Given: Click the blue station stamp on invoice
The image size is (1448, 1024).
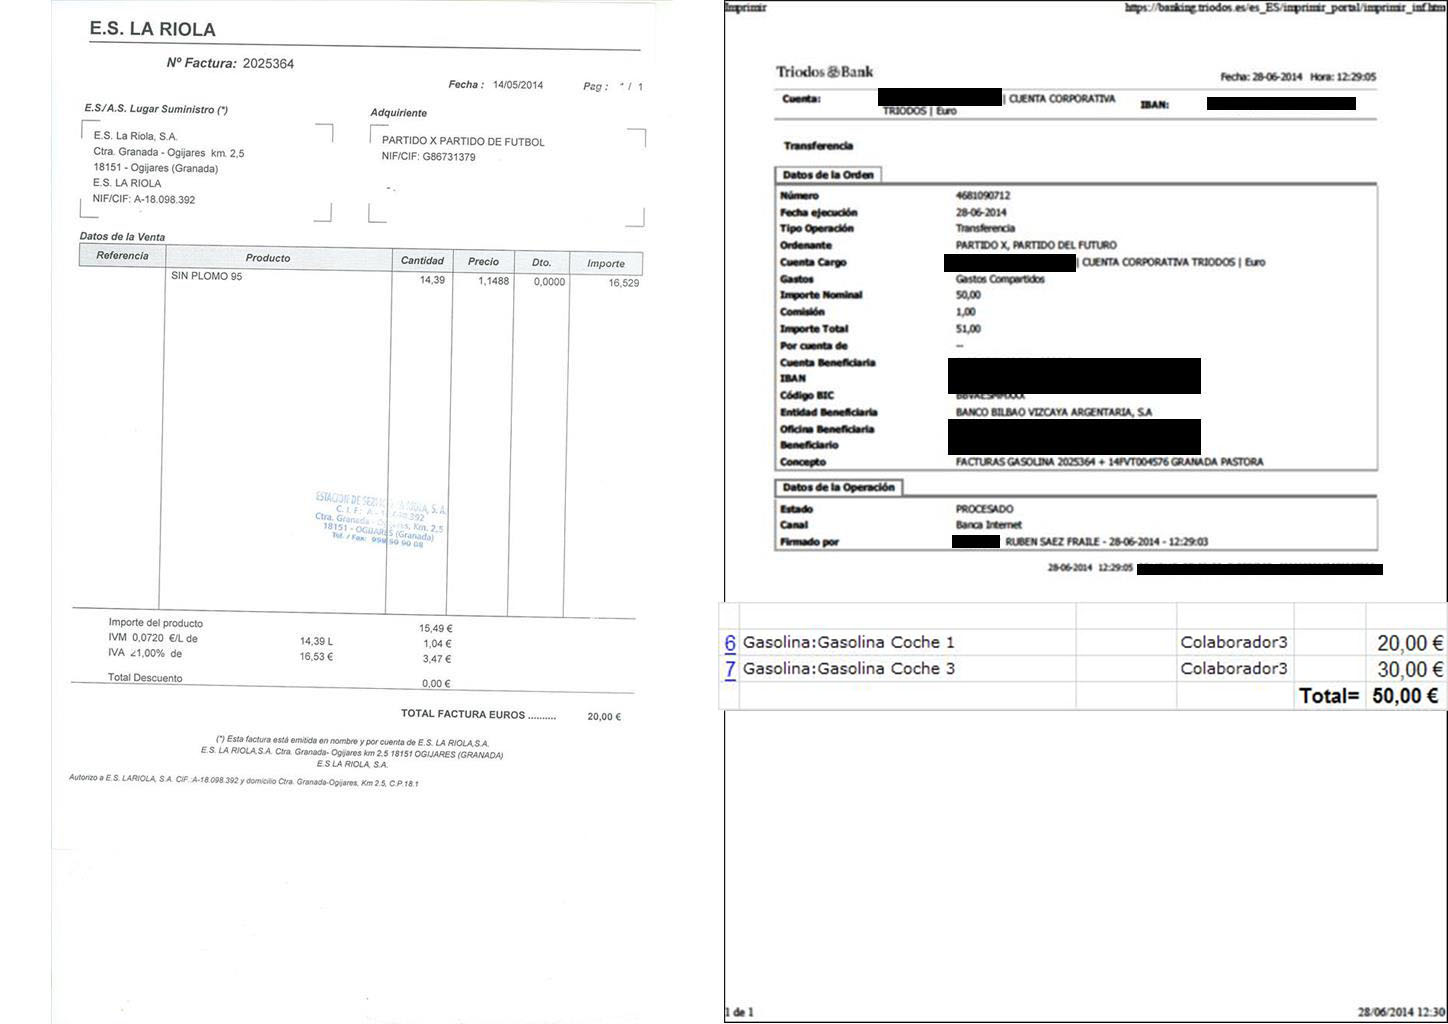Looking at the screenshot, I should pyautogui.click(x=380, y=519).
